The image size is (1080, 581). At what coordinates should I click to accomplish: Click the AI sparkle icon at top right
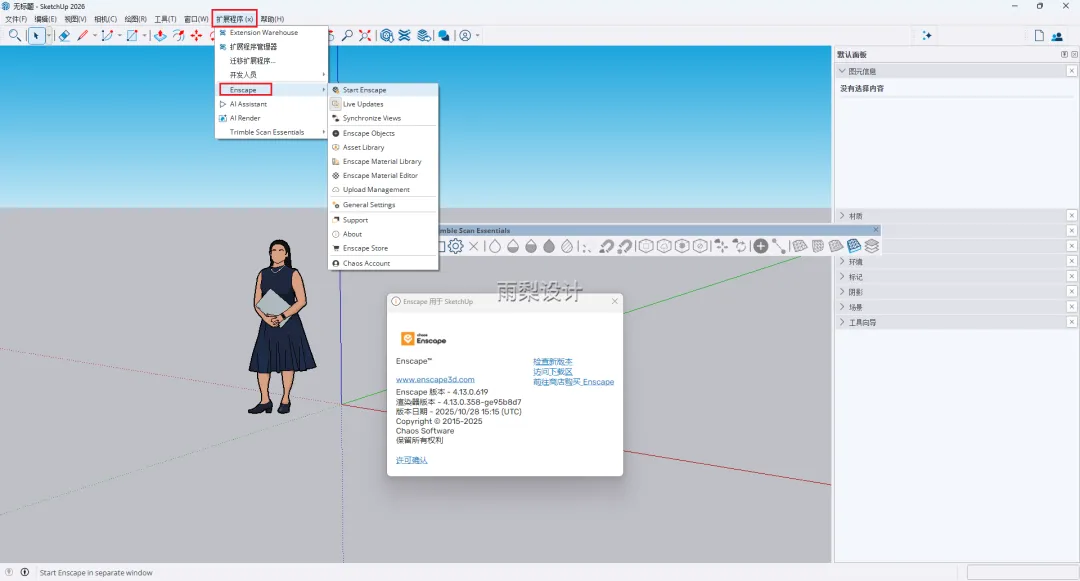pyautogui.click(x=927, y=35)
